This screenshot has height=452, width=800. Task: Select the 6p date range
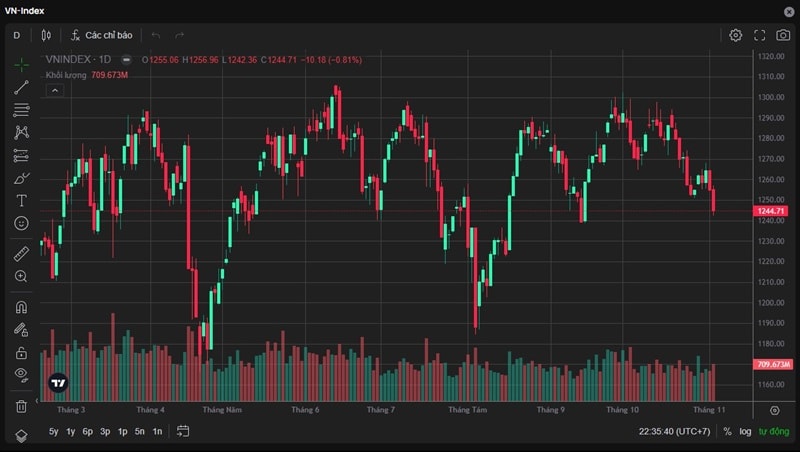[88, 432]
